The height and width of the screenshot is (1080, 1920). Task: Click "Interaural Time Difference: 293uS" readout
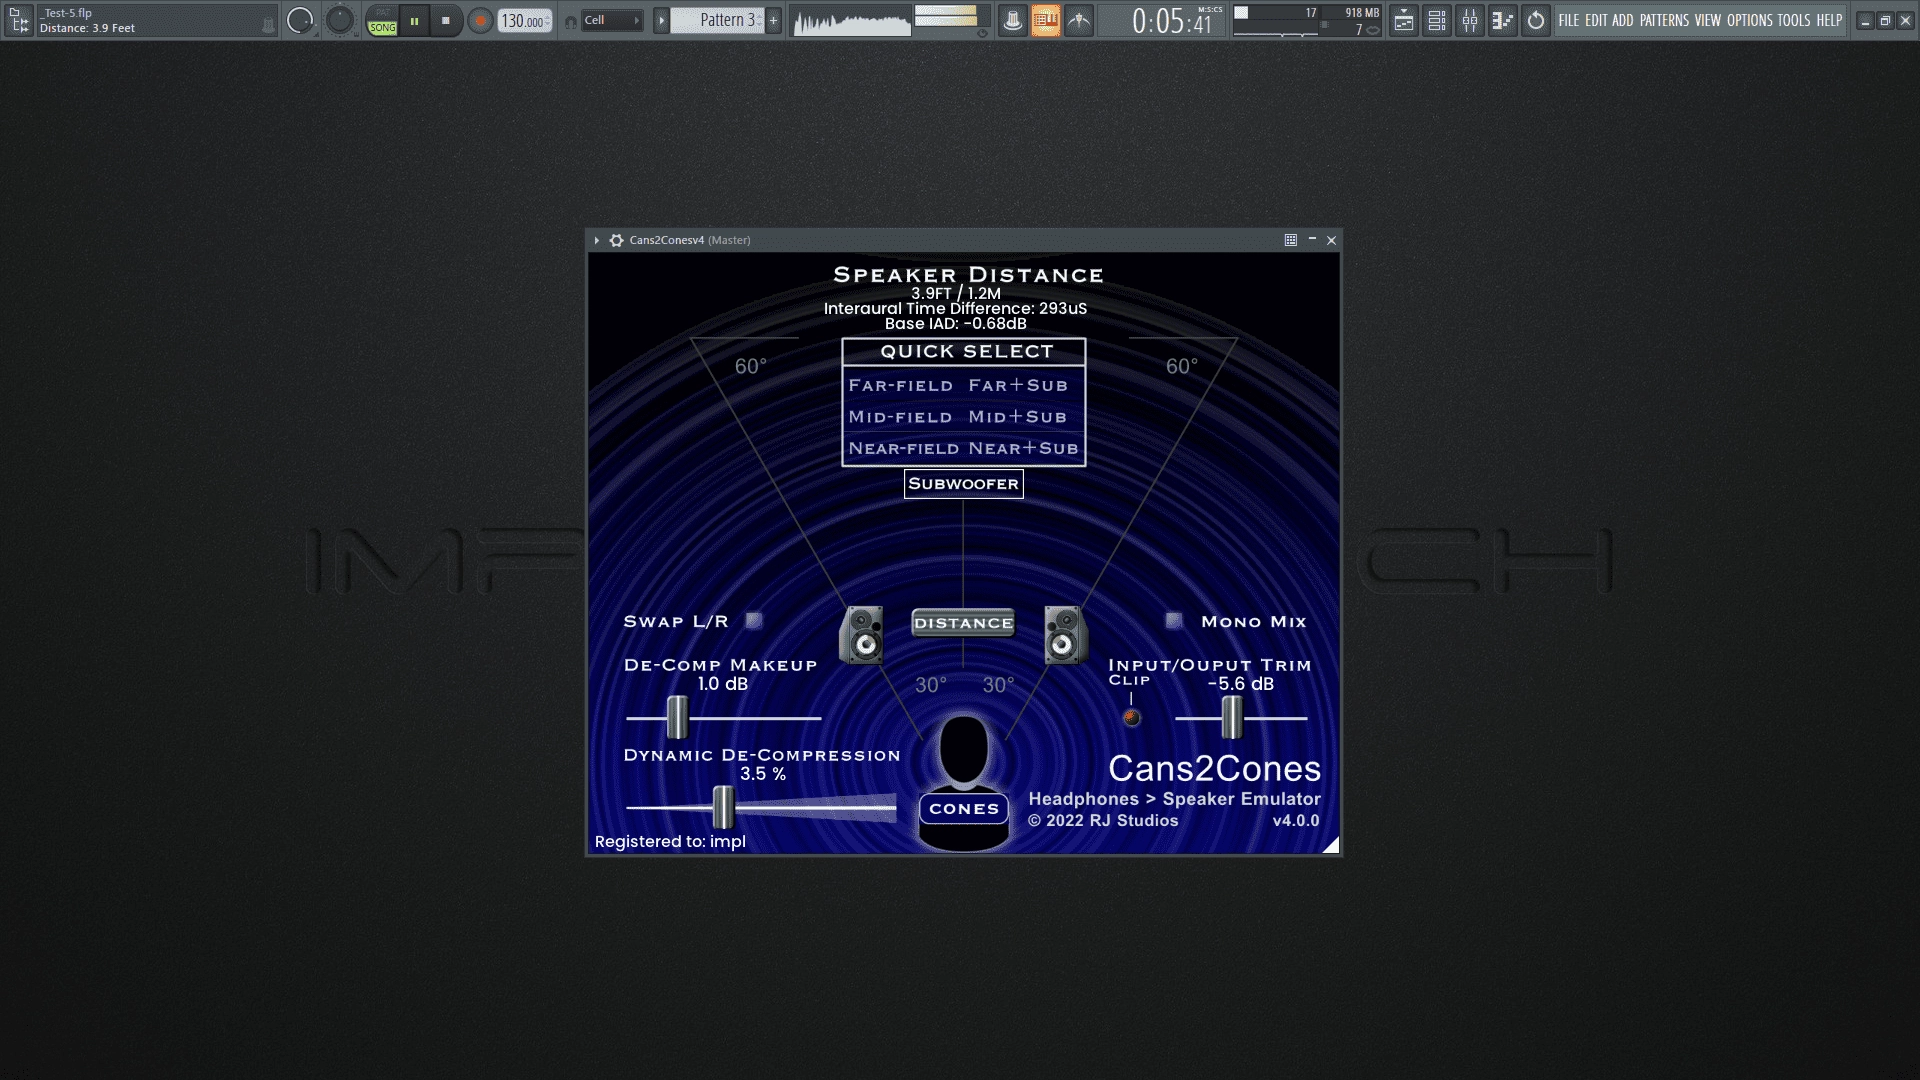click(x=955, y=308)
